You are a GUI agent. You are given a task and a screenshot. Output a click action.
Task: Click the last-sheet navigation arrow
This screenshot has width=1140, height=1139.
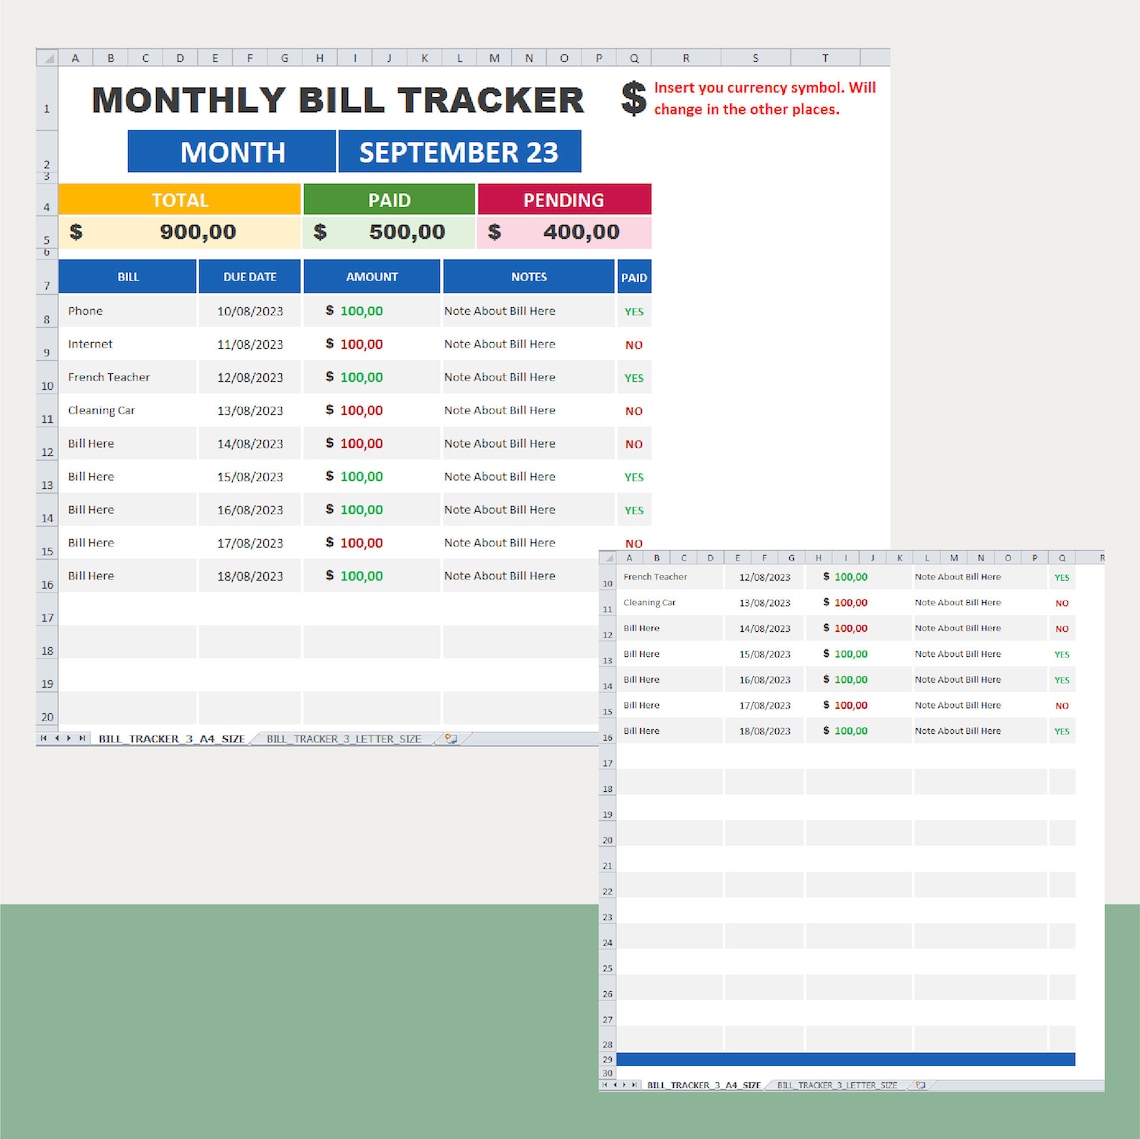[80, 738]
